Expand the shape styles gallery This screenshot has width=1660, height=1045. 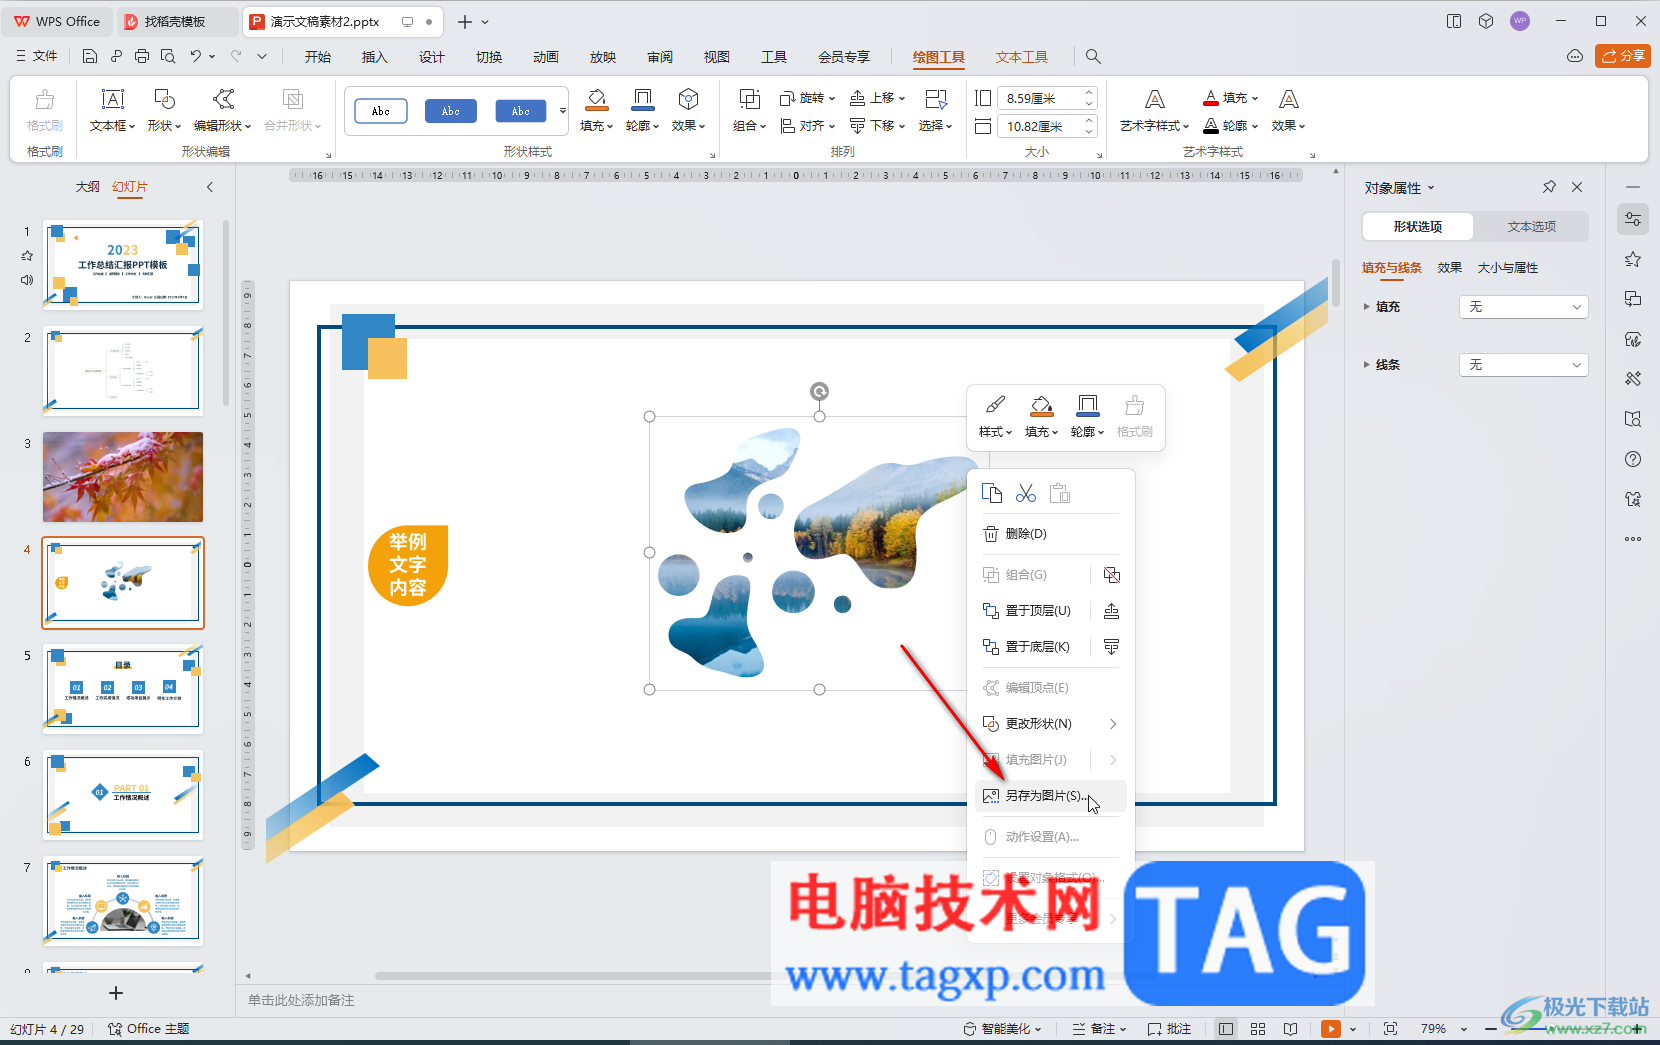[563, 111]
